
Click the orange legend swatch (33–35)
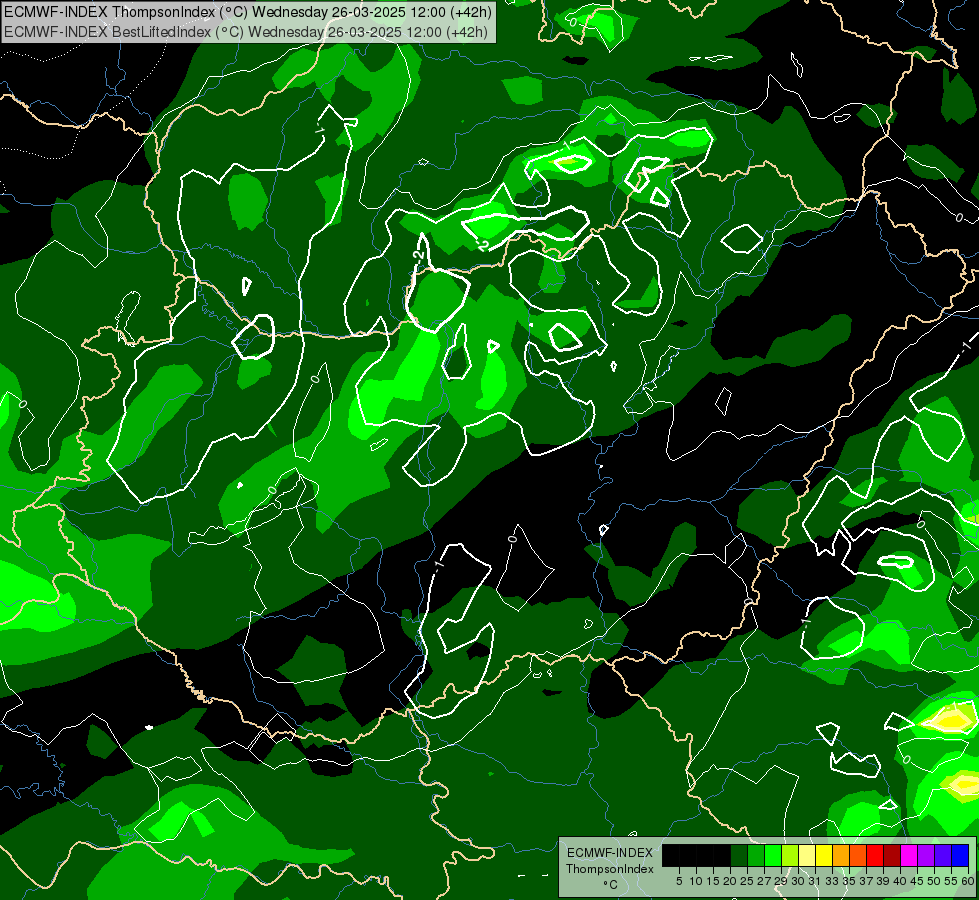840,855
